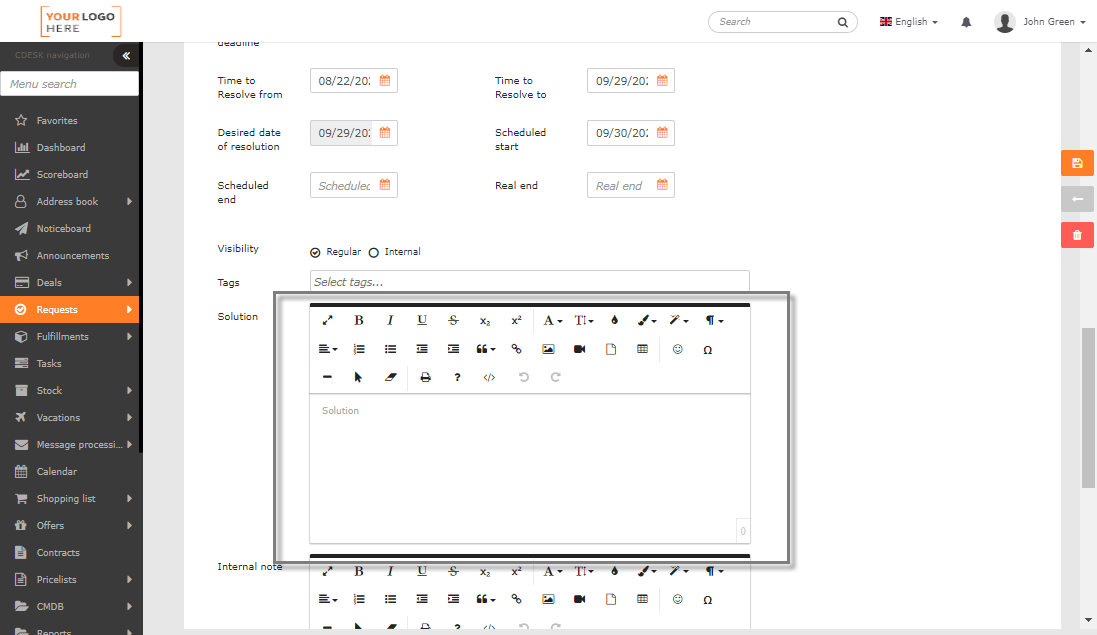Insert image in Solution editor
Screen dimensions: 1097x635
click(548, 349)
